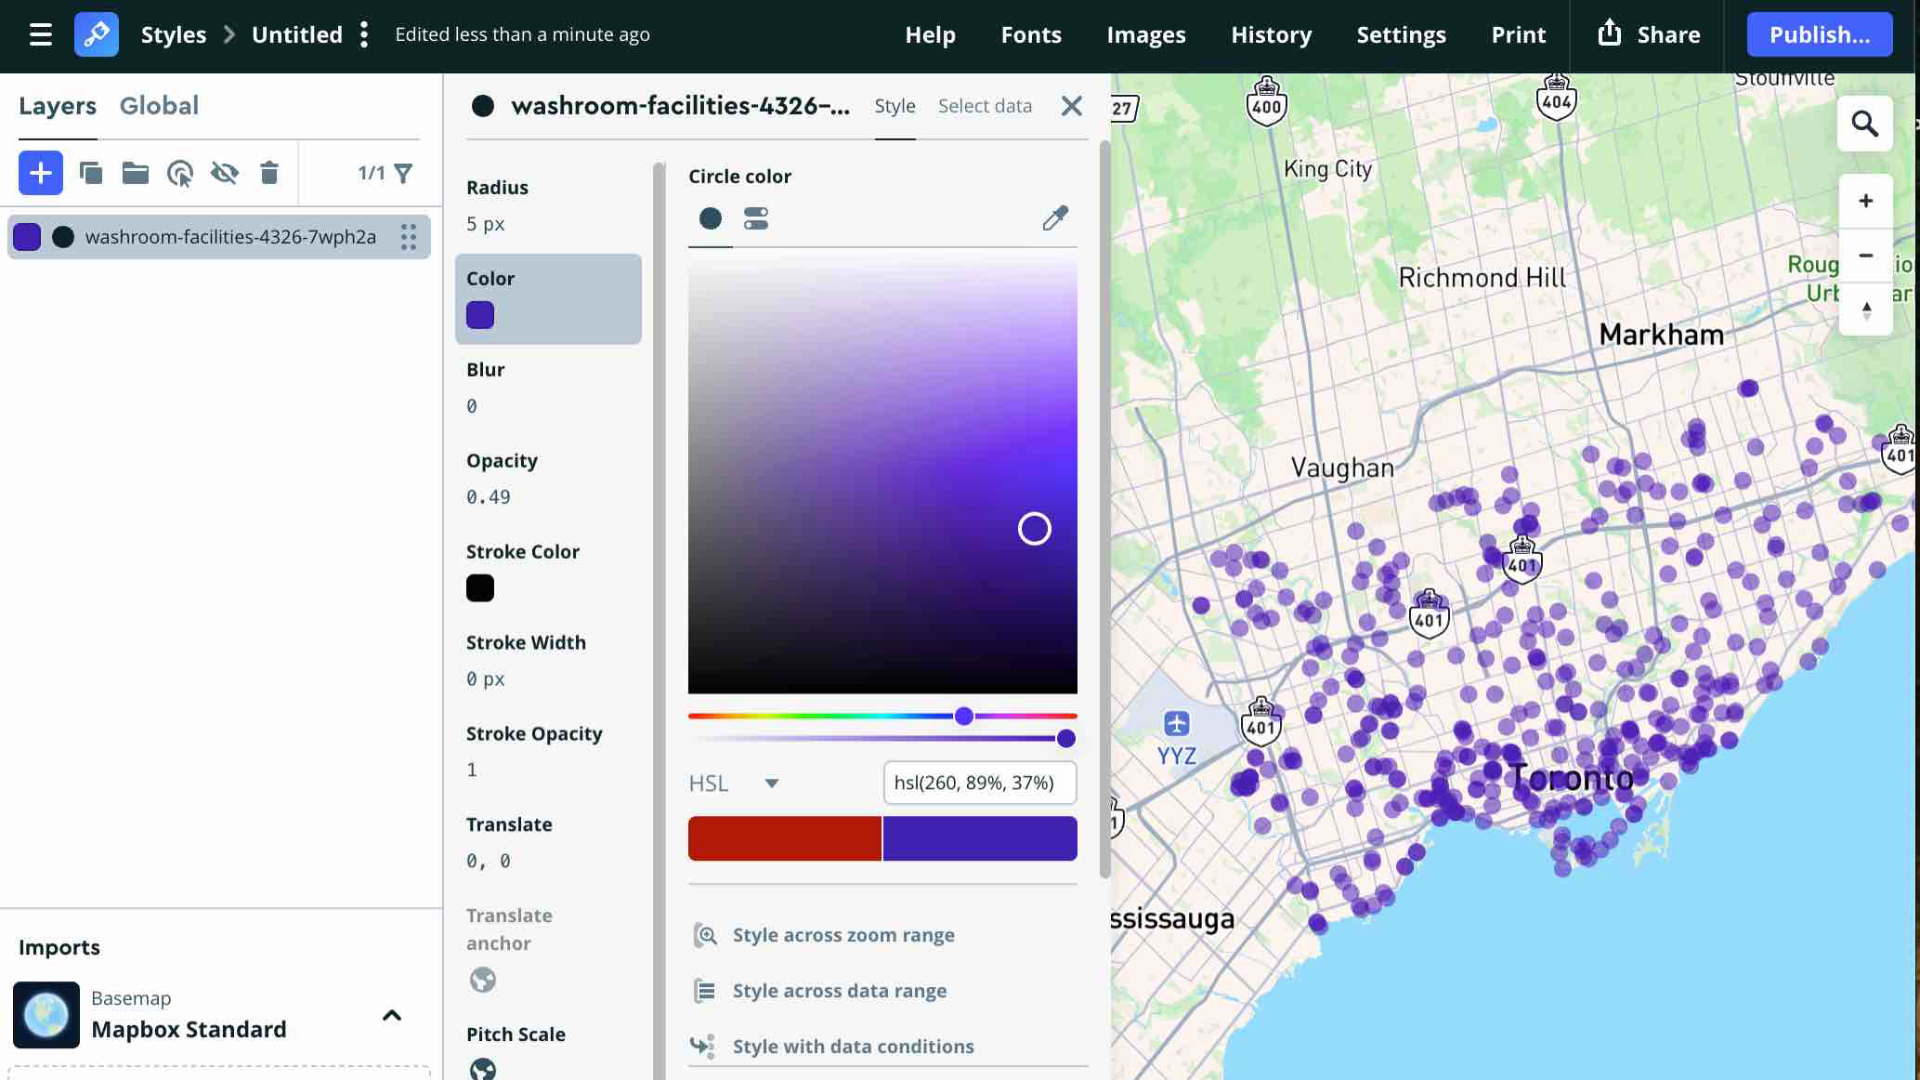This screenshot has height=1080, width=1920.
Task: Delete the washroom-facilities layer with the trash icon
Action: point(269,172)
